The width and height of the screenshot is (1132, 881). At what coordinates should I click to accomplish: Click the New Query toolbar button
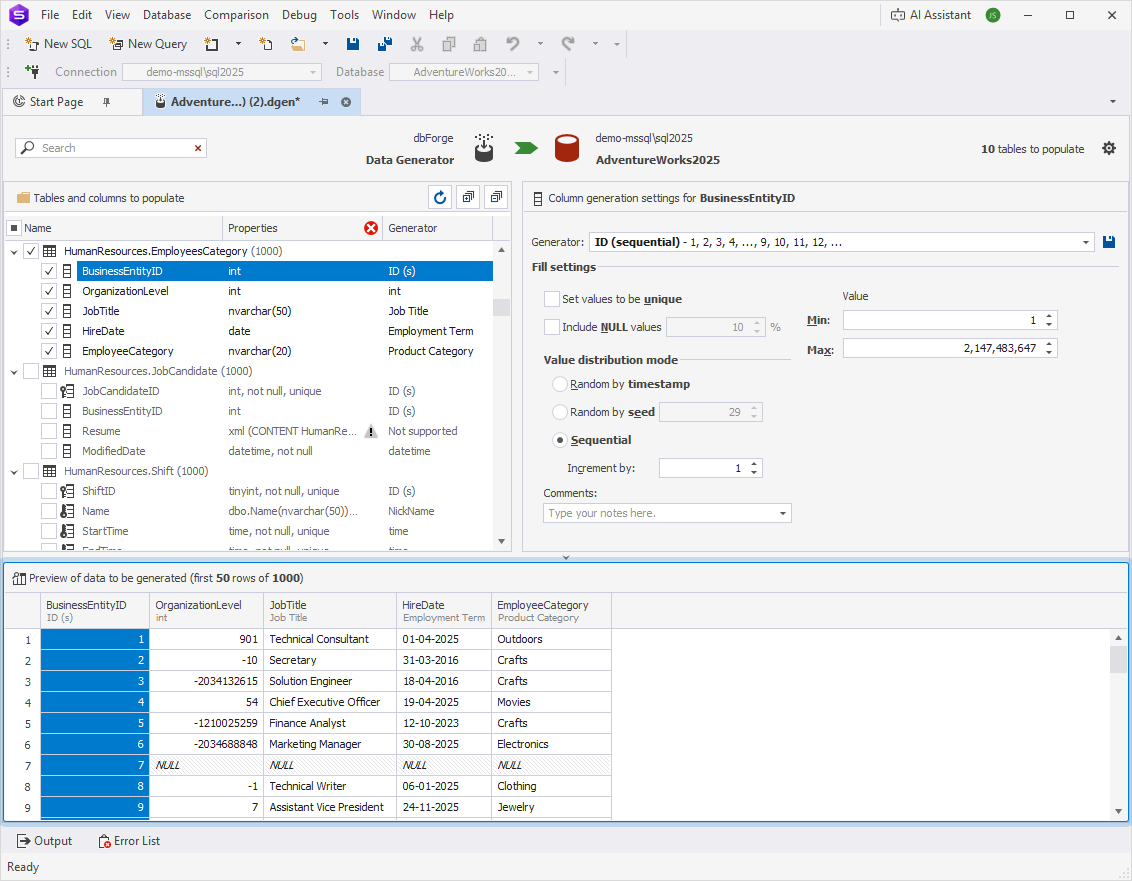[148, 44]
